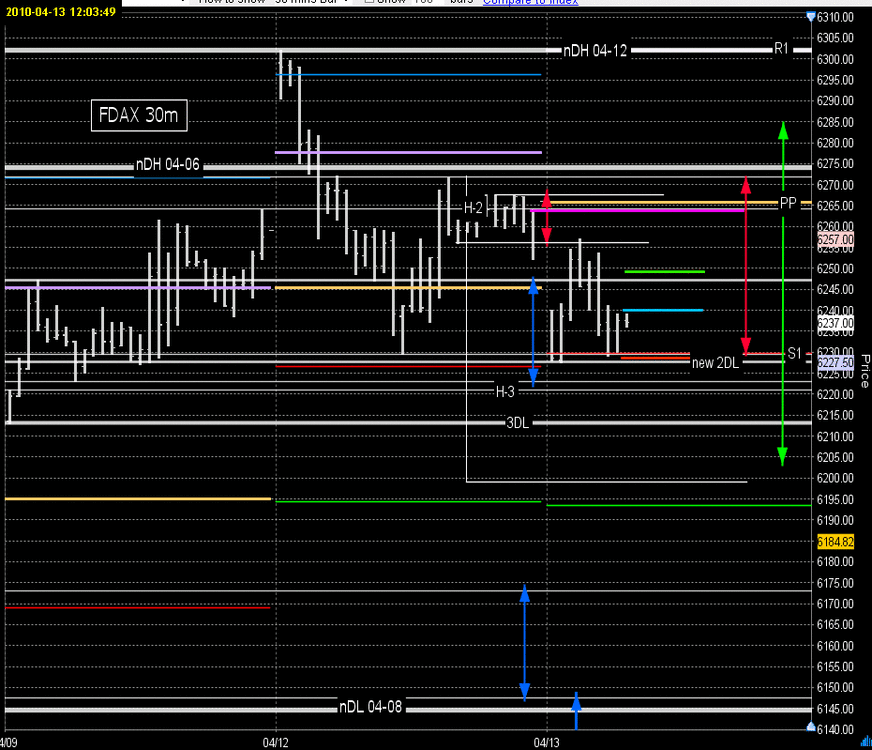The height and width of the screenshot is (750, 872).
Task: Click the H-2 annotation label
Action: coord(473,208)
